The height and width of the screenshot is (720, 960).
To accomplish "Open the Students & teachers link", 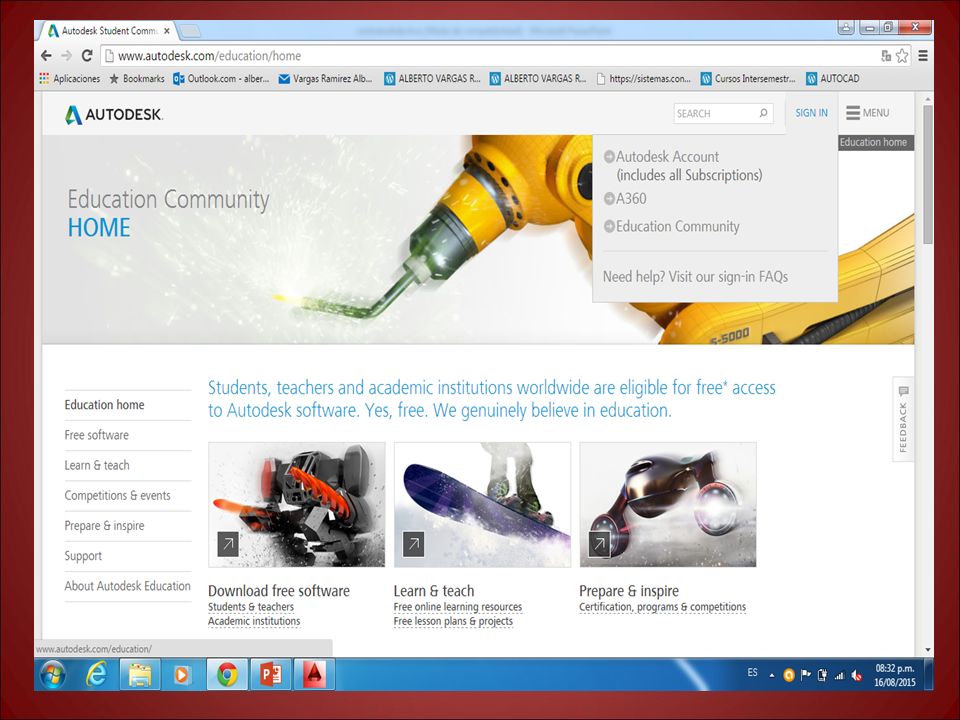I will coord(250,607).
